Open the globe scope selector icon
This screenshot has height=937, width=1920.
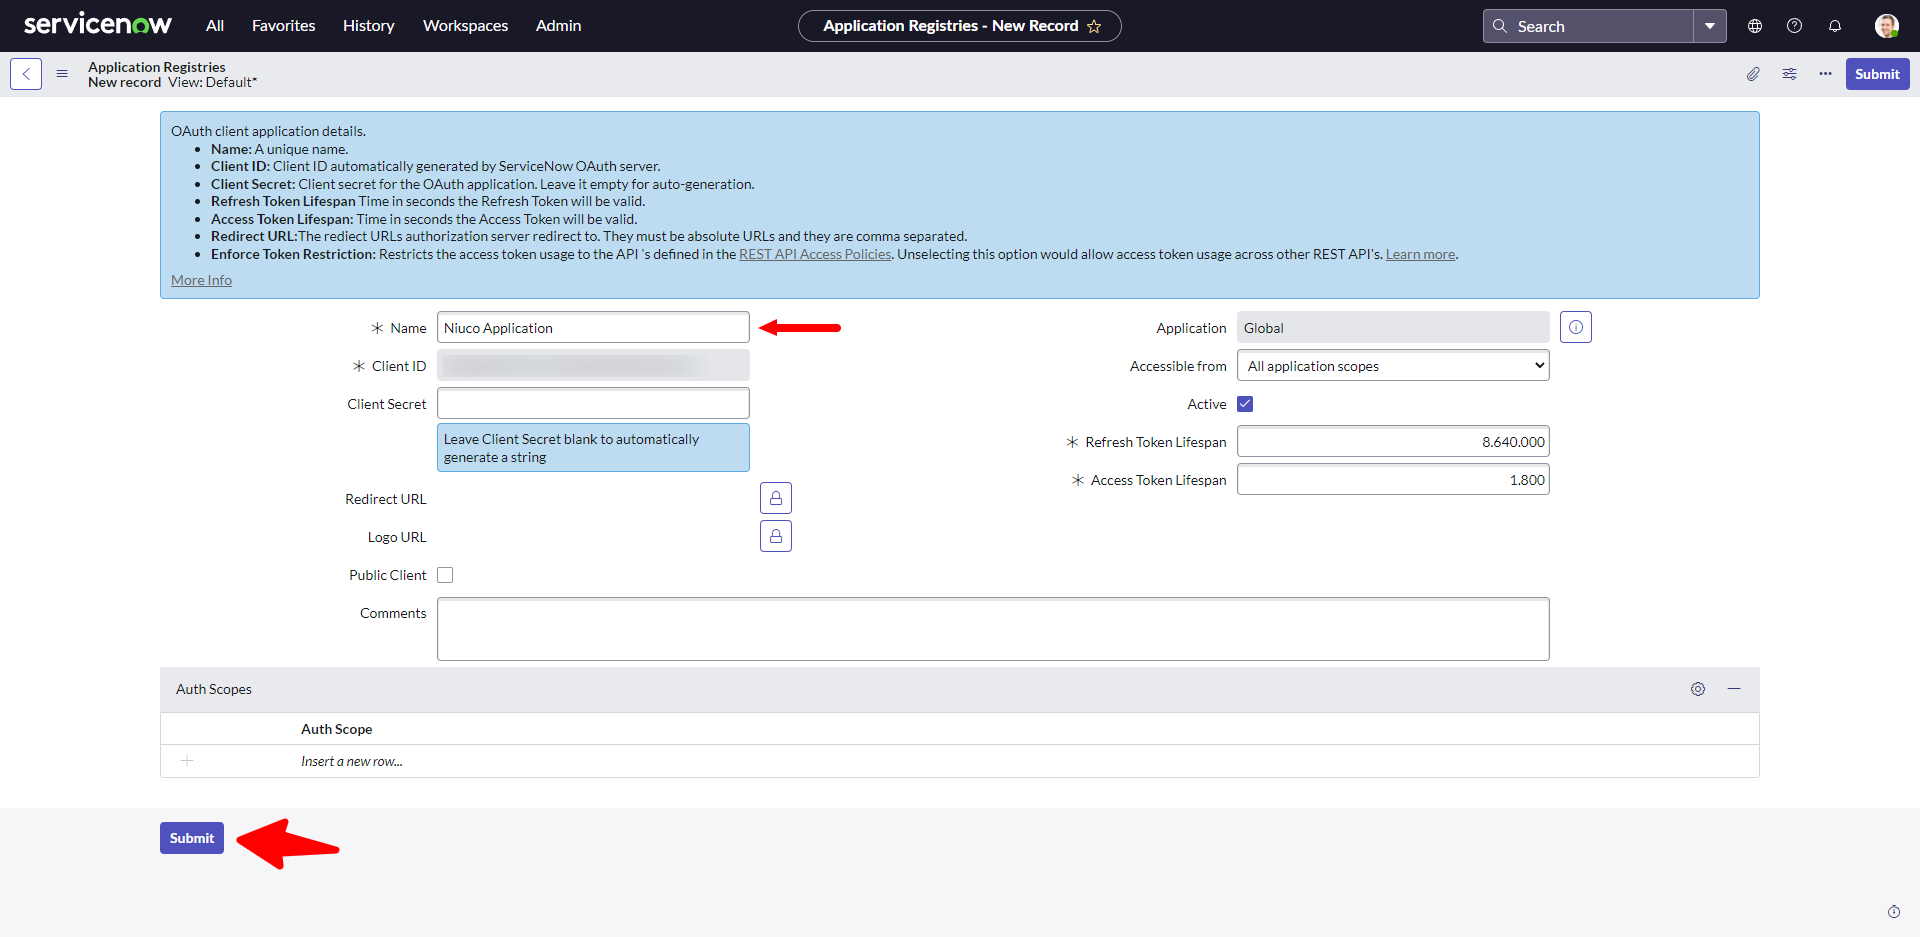[x=1755, y=26]
